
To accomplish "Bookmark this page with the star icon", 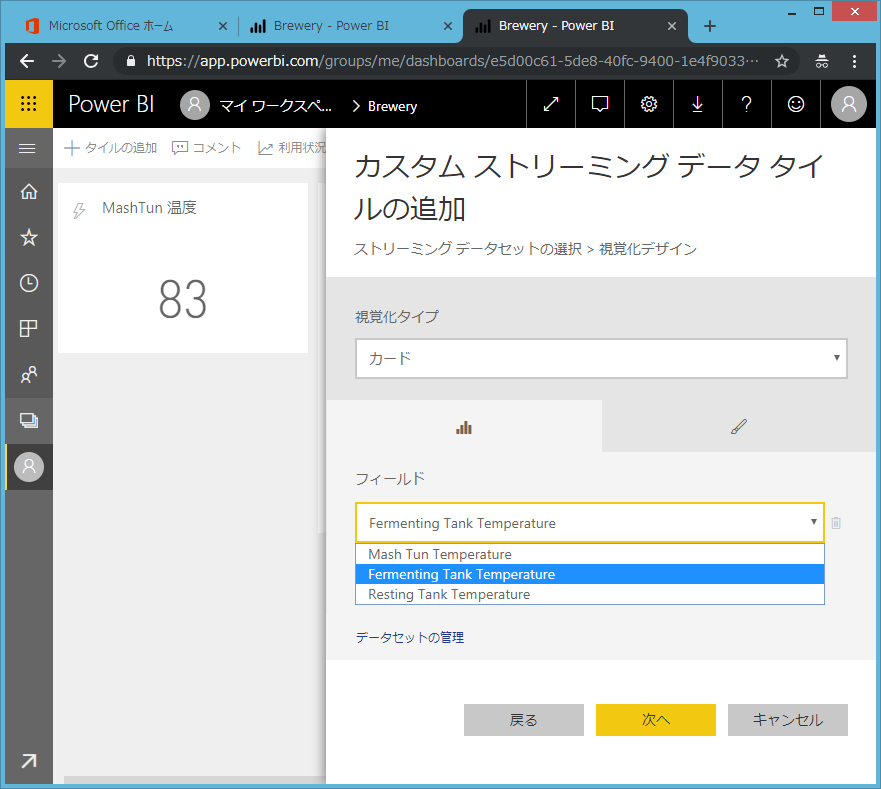I will (782, 61).
